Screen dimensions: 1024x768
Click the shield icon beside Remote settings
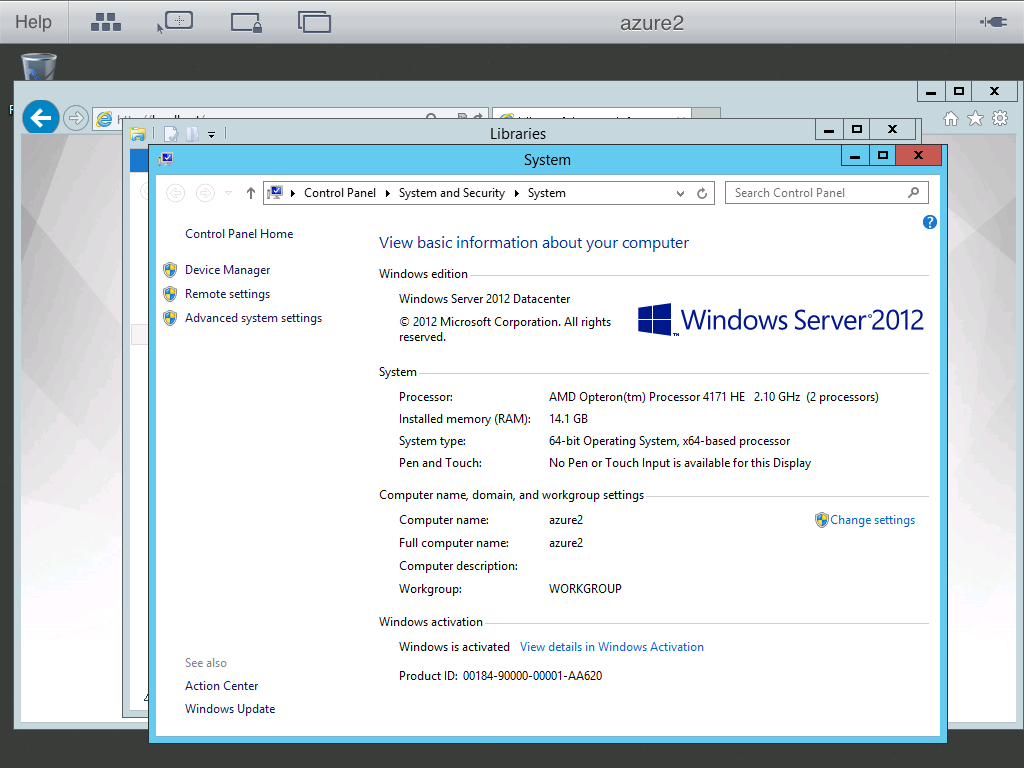[x=170, y=294]
